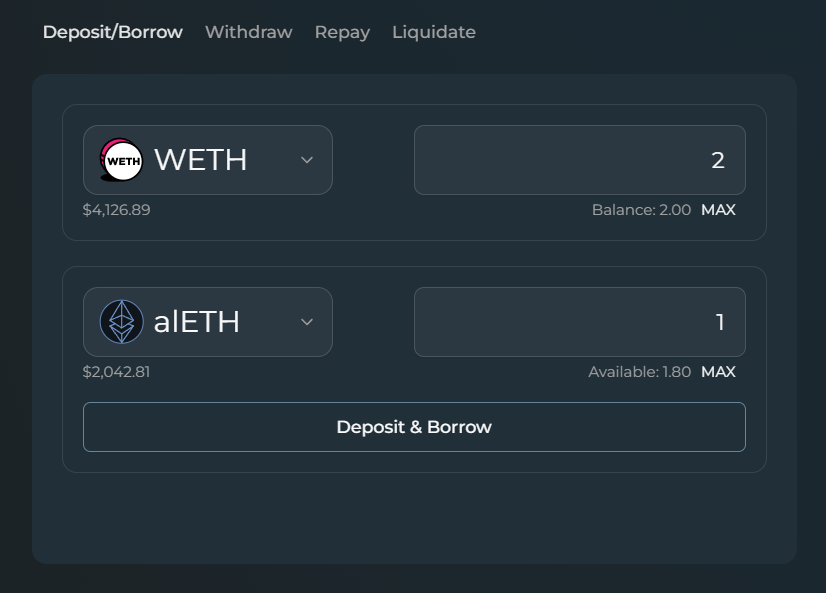This screenshot has height=593, width=826.
Task: Click the $4,126.89 value text
Action: 117,210
